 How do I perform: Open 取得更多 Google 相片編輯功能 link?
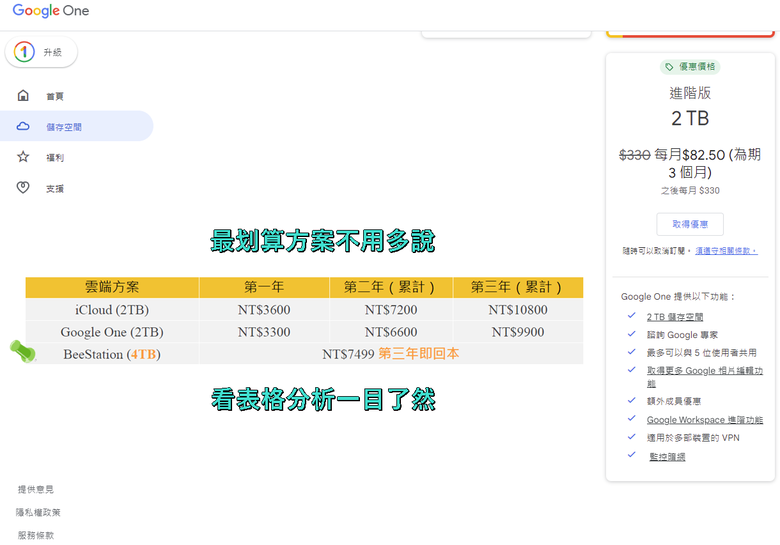tap(704, 376)
